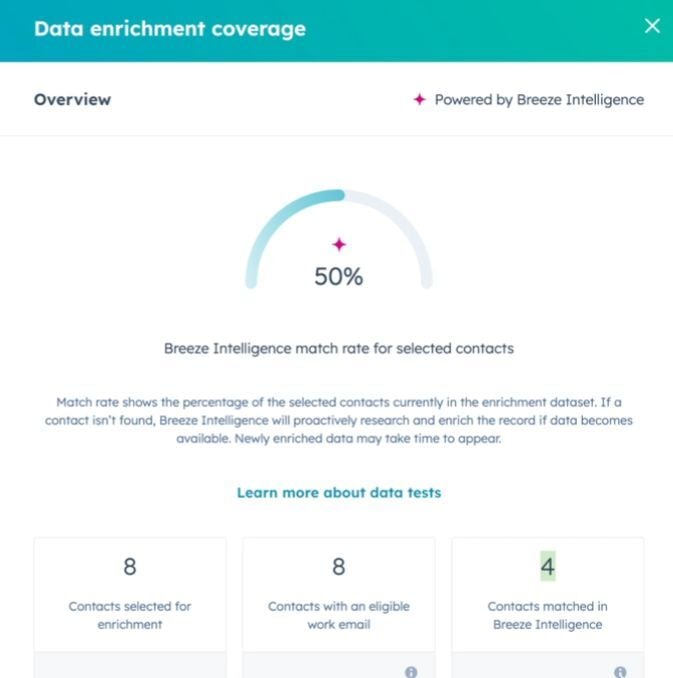Click the match rate explanation paragraph
Image resolution: width=673 pixels, height=678 pixels.
339,420
